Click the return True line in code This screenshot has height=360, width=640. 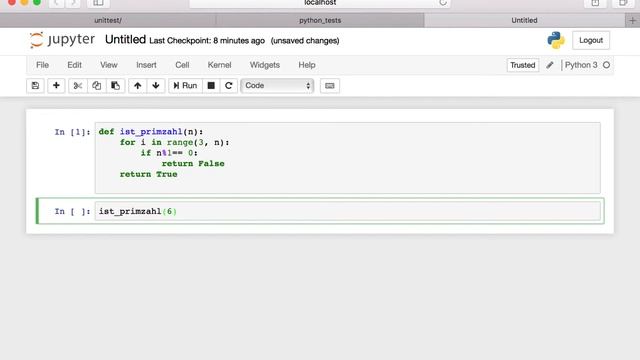(149, 174)
